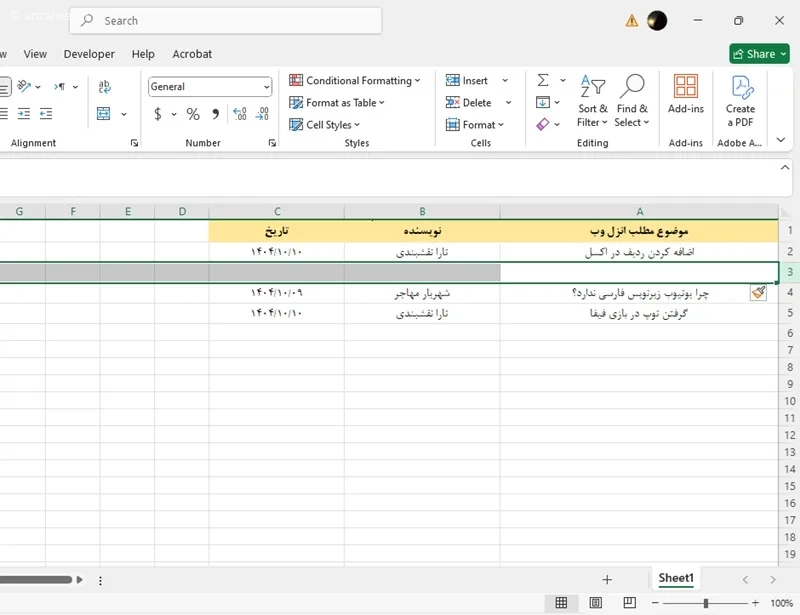The image size is (800, 615).
Task: Open the user account avatar
Action: coord(657,21)
